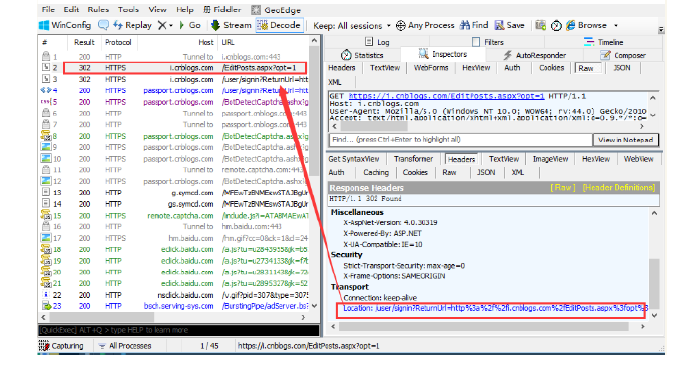
Task: Select the response WebView tab
Action: tap(638, 159)
